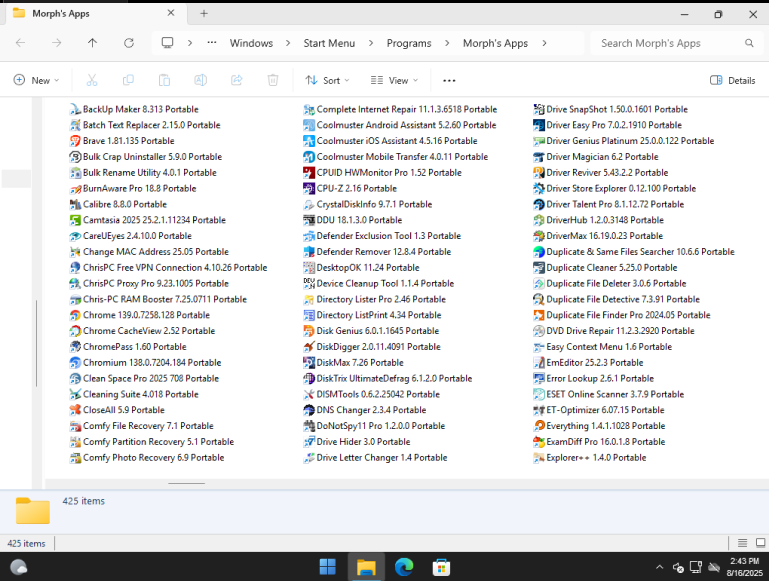
Task: Click the Driver Reviver 5.43.2.2 icon
Action: 538,173
